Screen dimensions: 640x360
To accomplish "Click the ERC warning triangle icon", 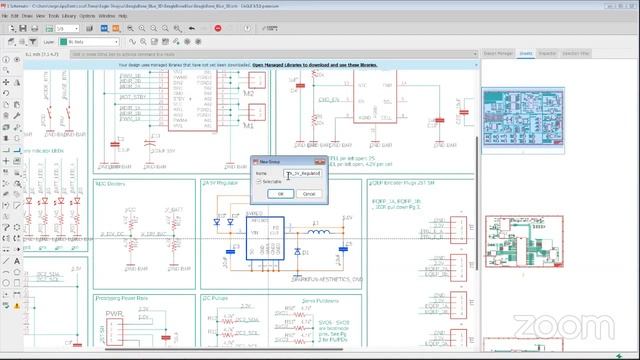I will point(17,305).
